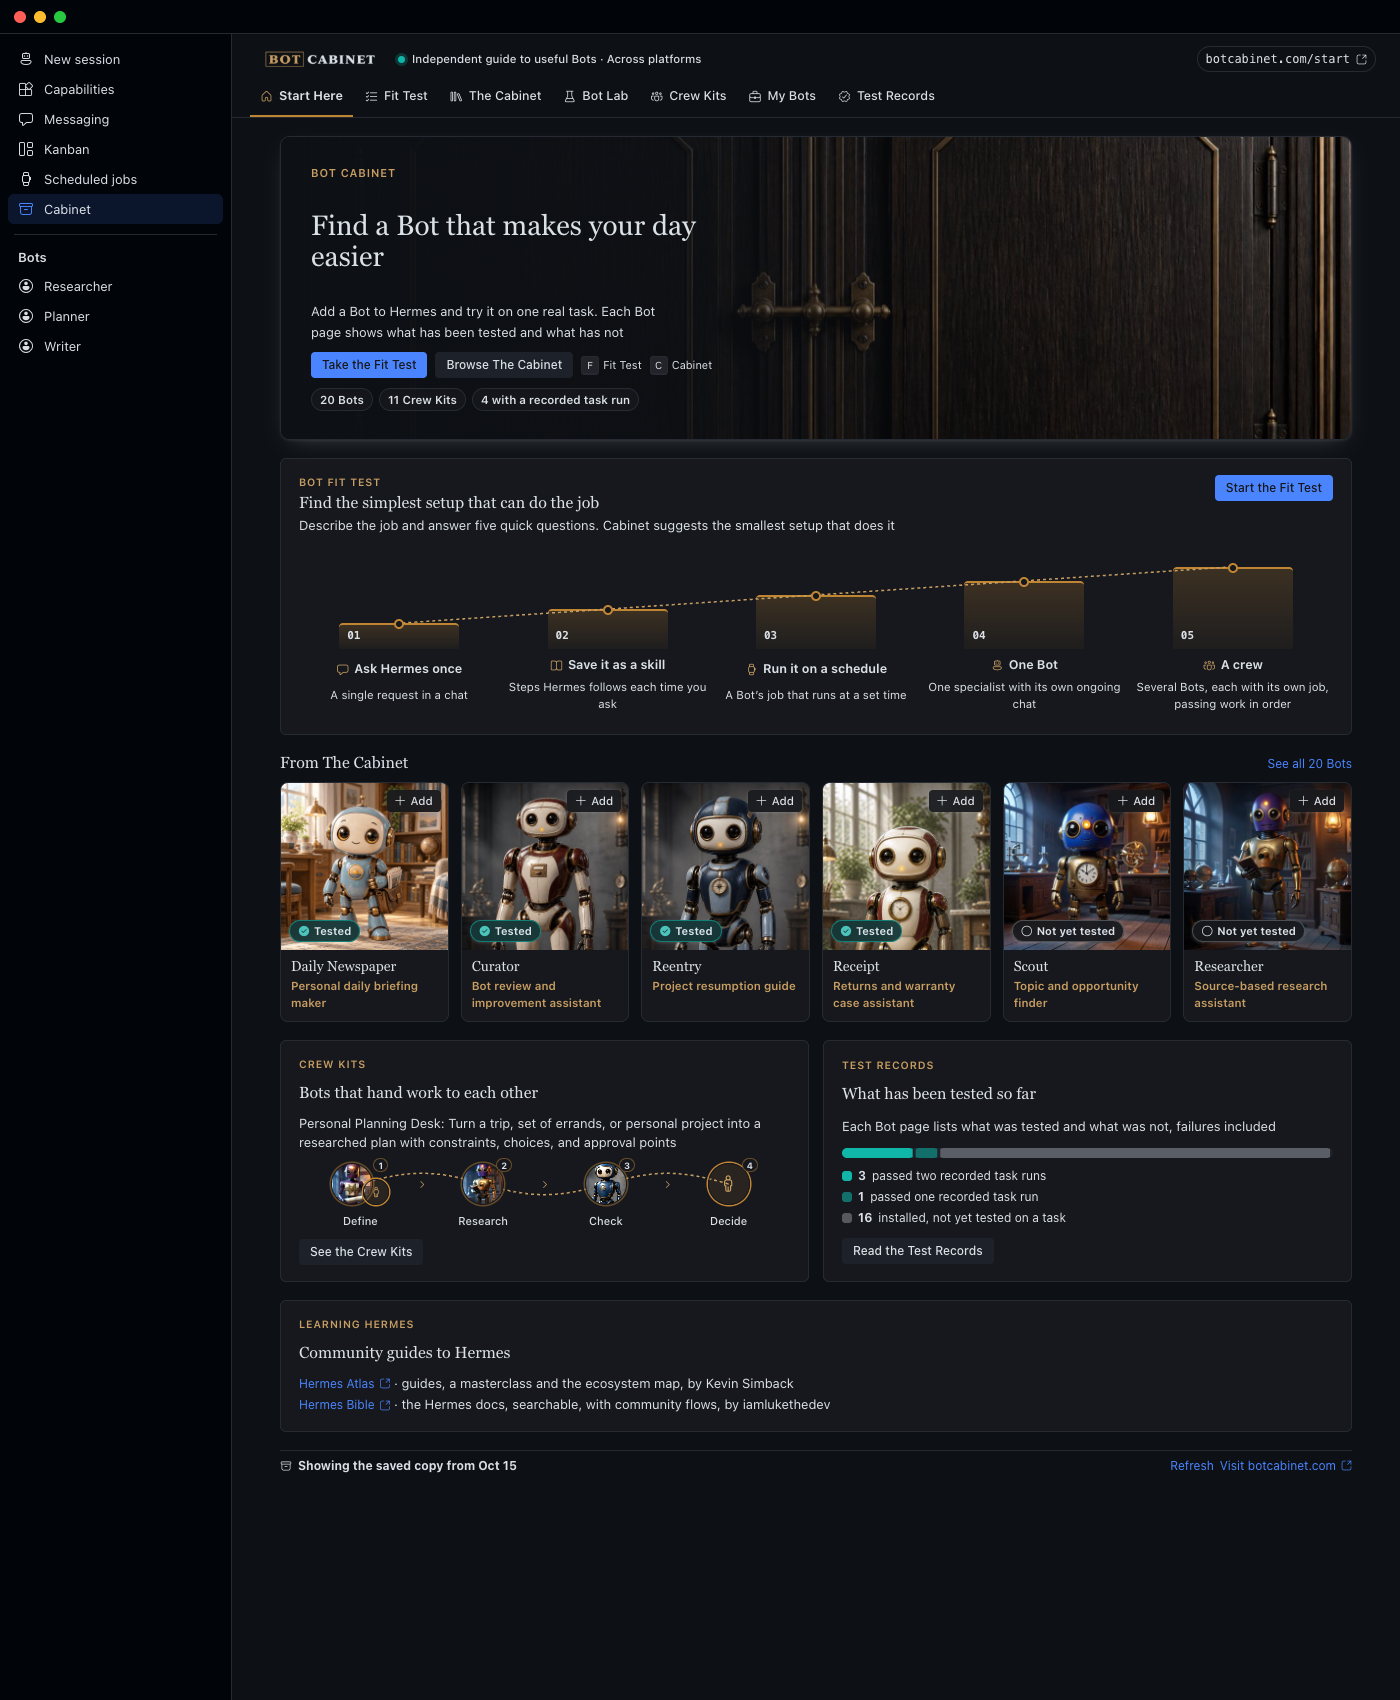Open the Capabilities sidebar item
This screenshot has width=1400, height=1700.
(115, 89)
